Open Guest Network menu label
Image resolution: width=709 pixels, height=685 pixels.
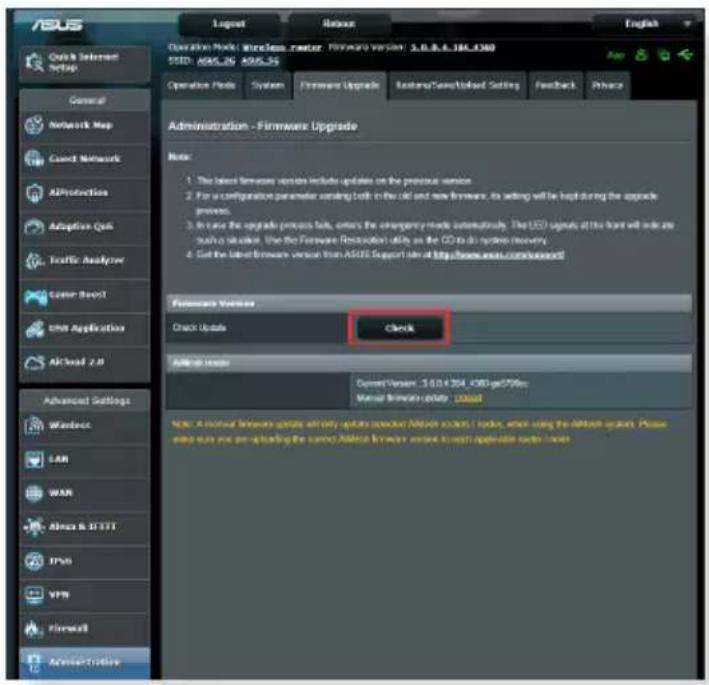tap(85, 159)
